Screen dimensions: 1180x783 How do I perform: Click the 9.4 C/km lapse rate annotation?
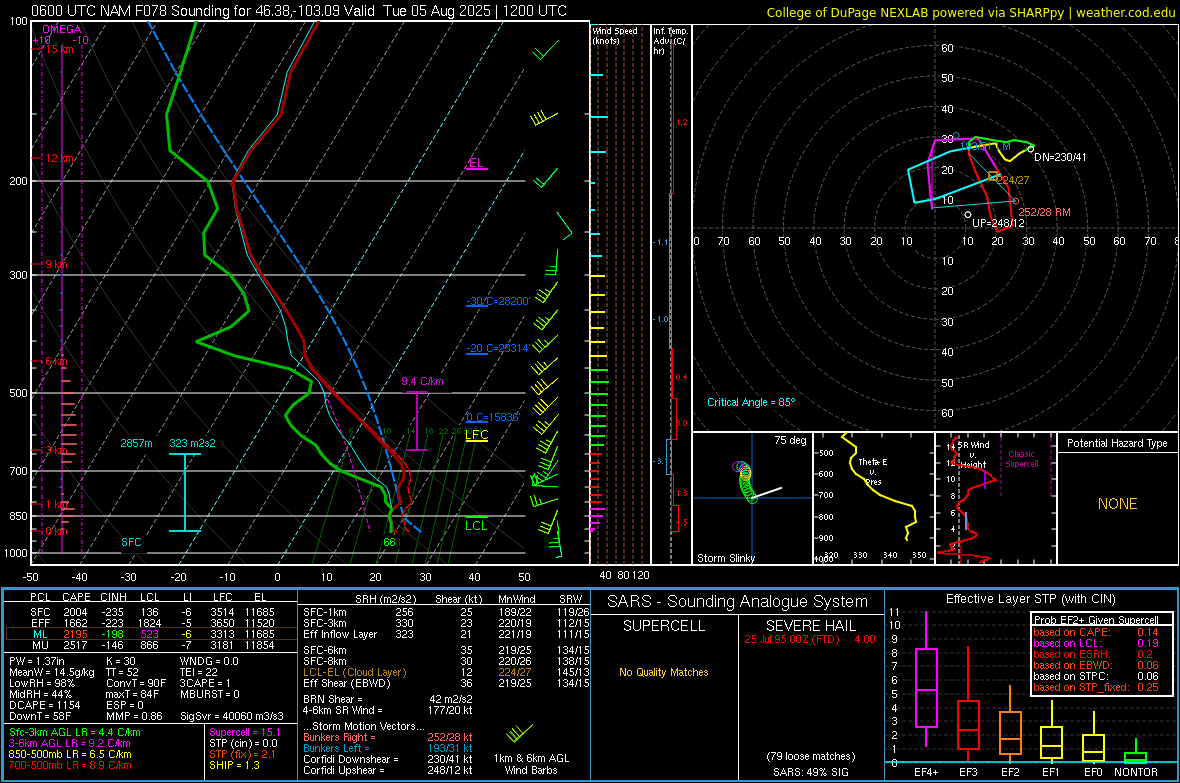click(422, 381)
